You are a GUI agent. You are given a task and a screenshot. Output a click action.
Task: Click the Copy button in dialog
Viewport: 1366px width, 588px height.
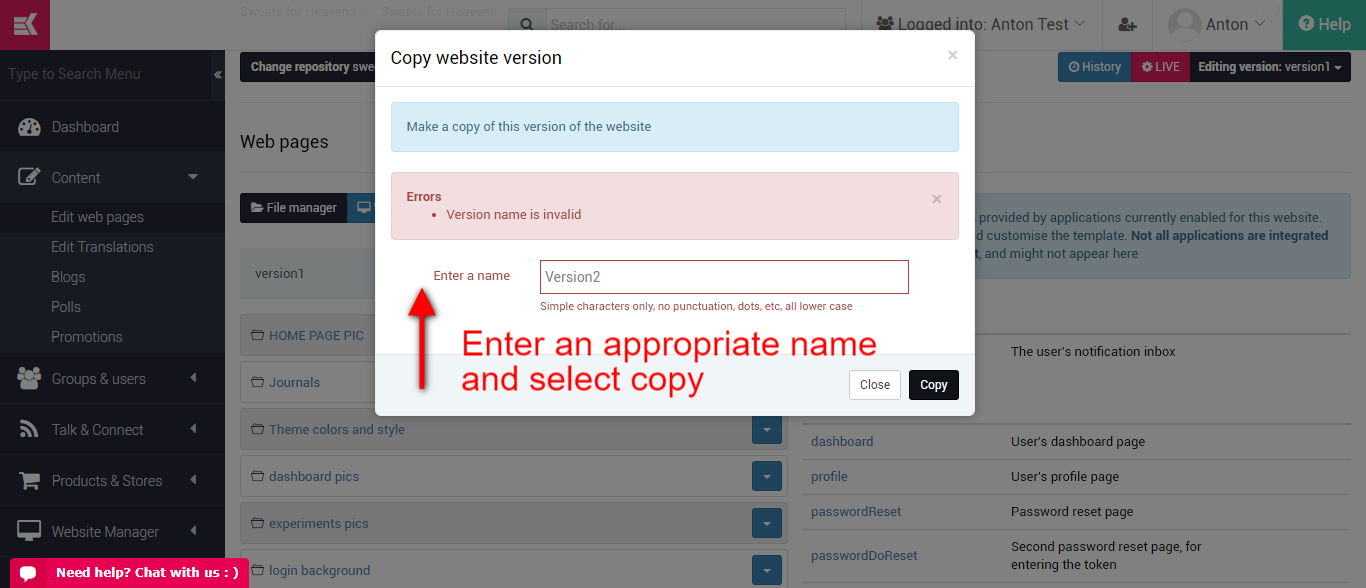point(934,385)
